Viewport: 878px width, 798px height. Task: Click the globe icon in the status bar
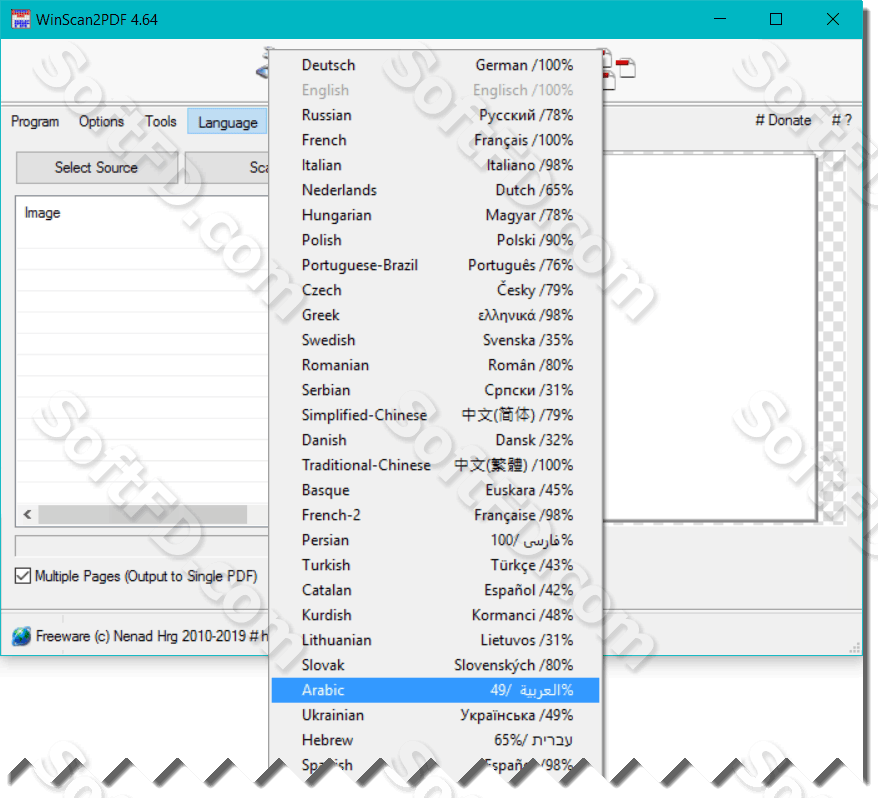coord(21,636)
